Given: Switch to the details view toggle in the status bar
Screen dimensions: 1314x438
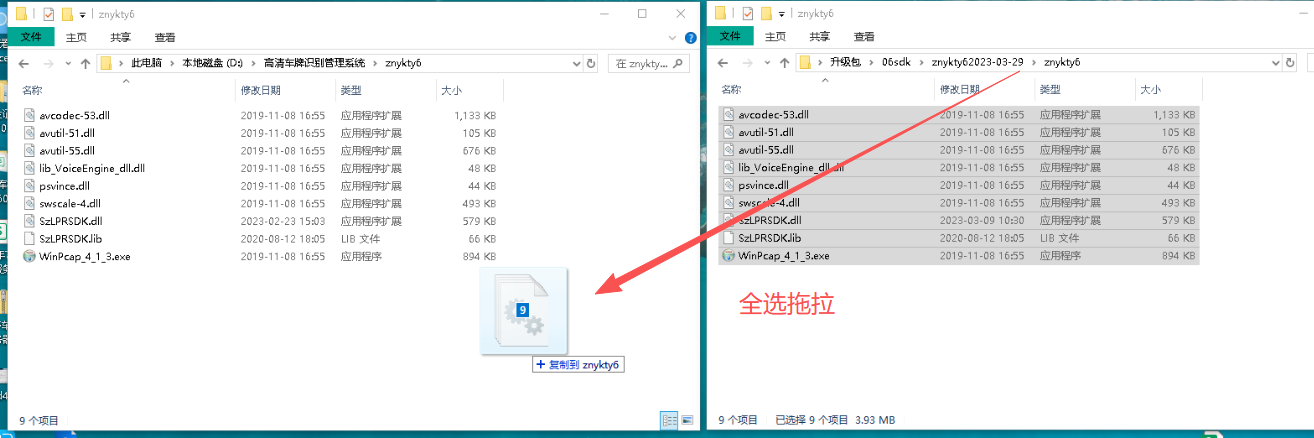Looking at the screenshot, I should [668, 421].
